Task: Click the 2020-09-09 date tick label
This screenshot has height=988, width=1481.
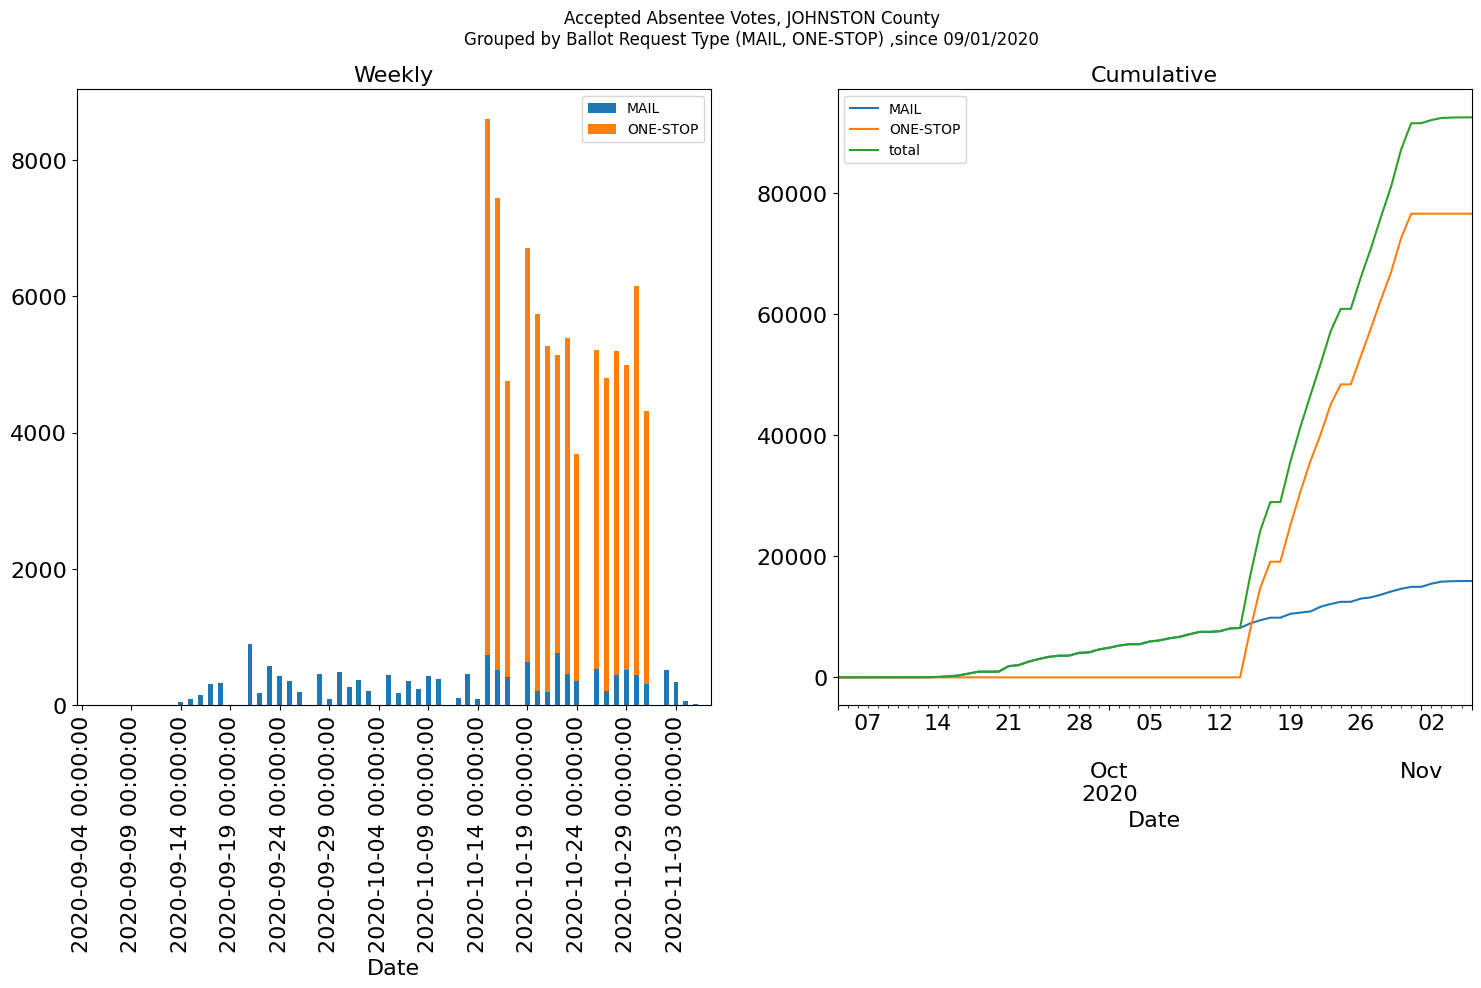Action: click(130, 833)
